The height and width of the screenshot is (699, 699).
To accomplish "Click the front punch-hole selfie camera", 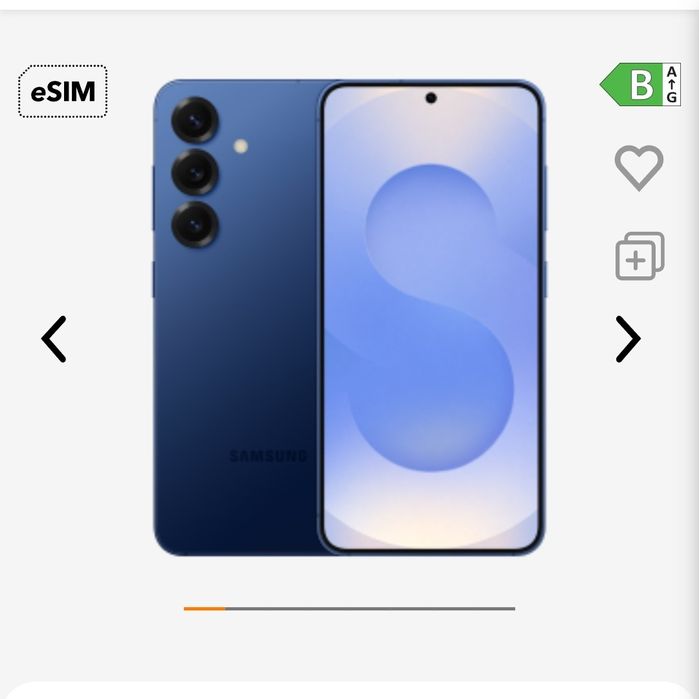I will [431, 98].
